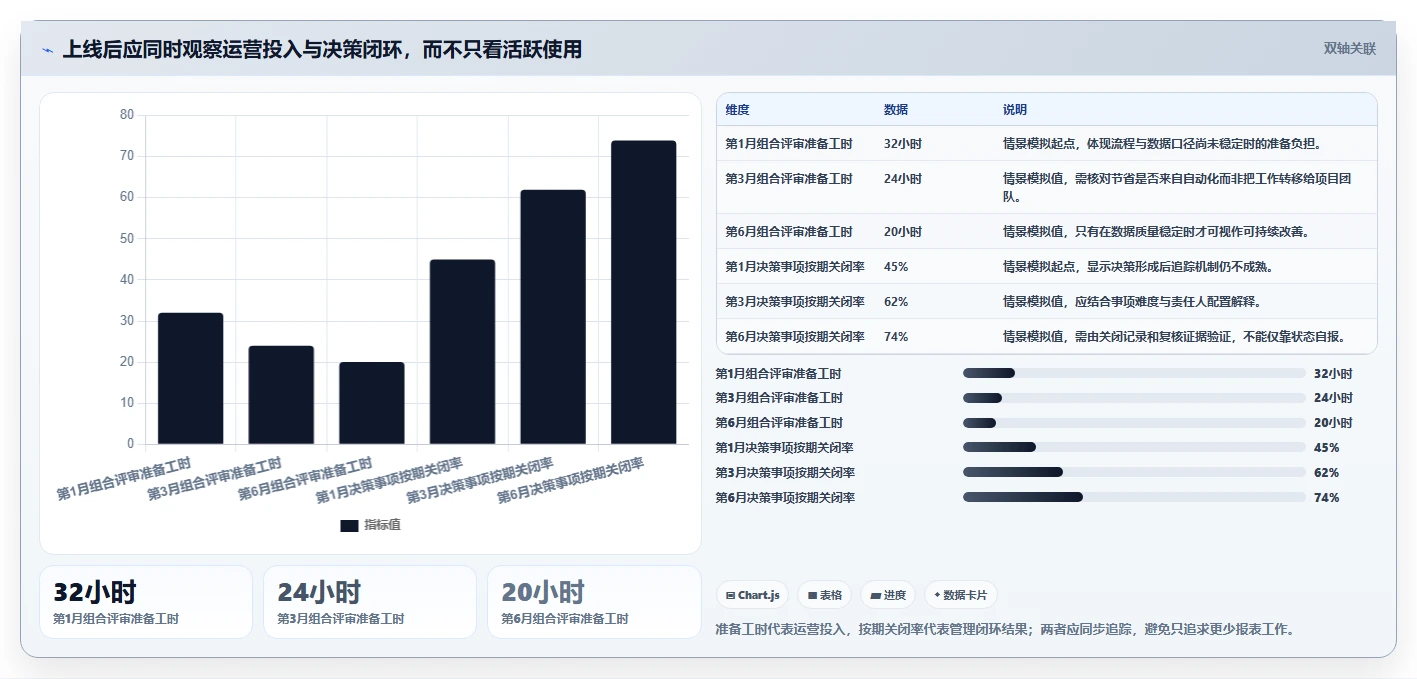
Task: Open the 表格 chip
Action: point(825,595)
